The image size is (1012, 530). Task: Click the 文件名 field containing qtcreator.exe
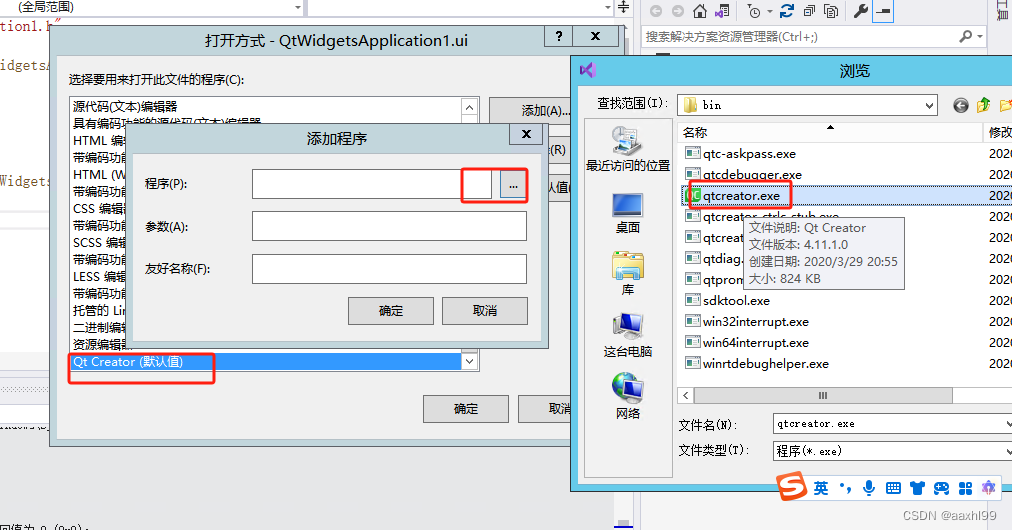(x=893, y=423)
